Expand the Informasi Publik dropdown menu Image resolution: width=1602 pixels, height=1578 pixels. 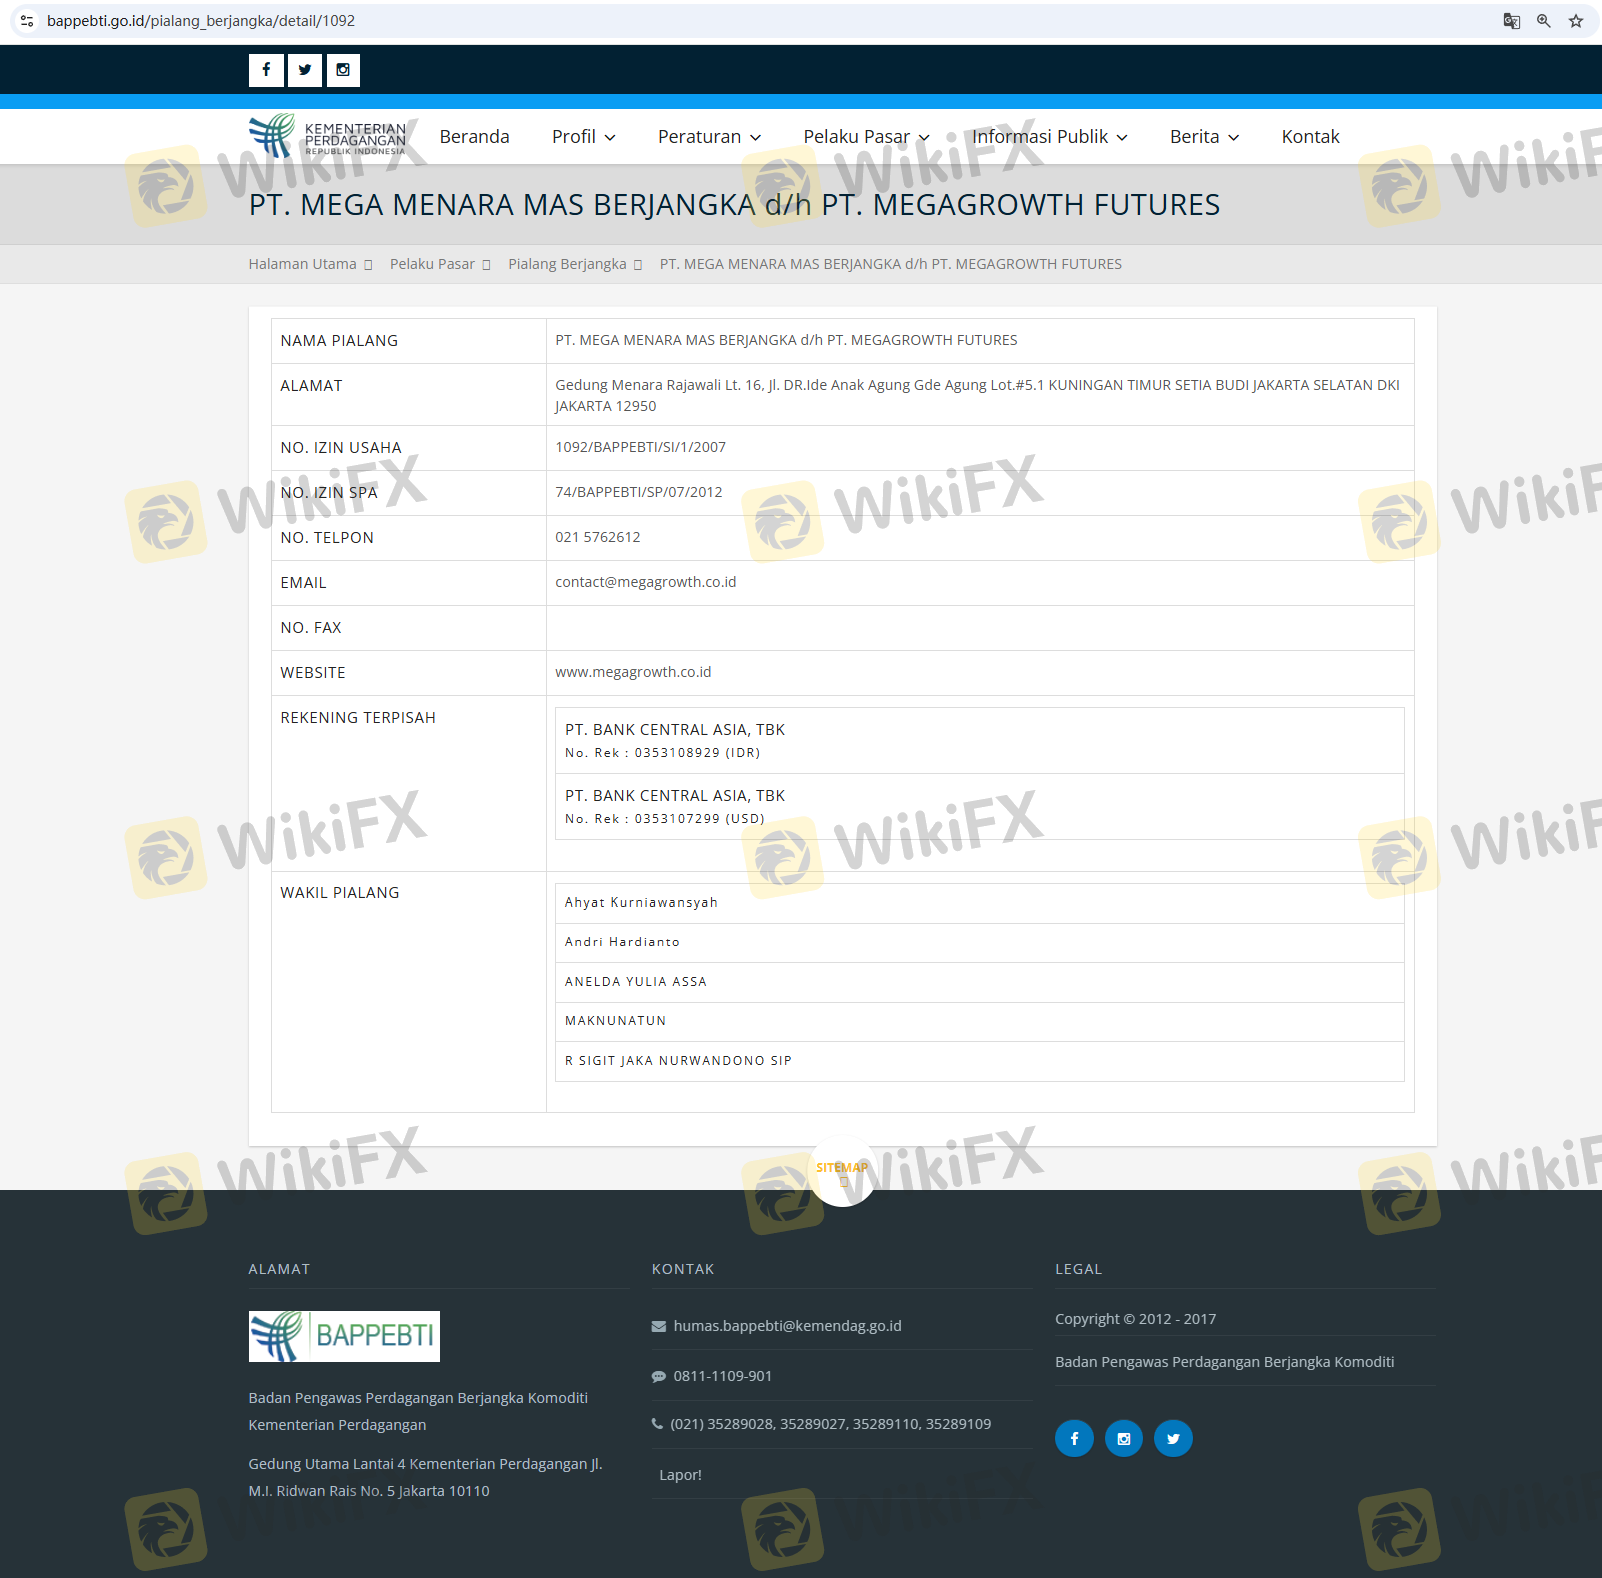point(1050,137)
